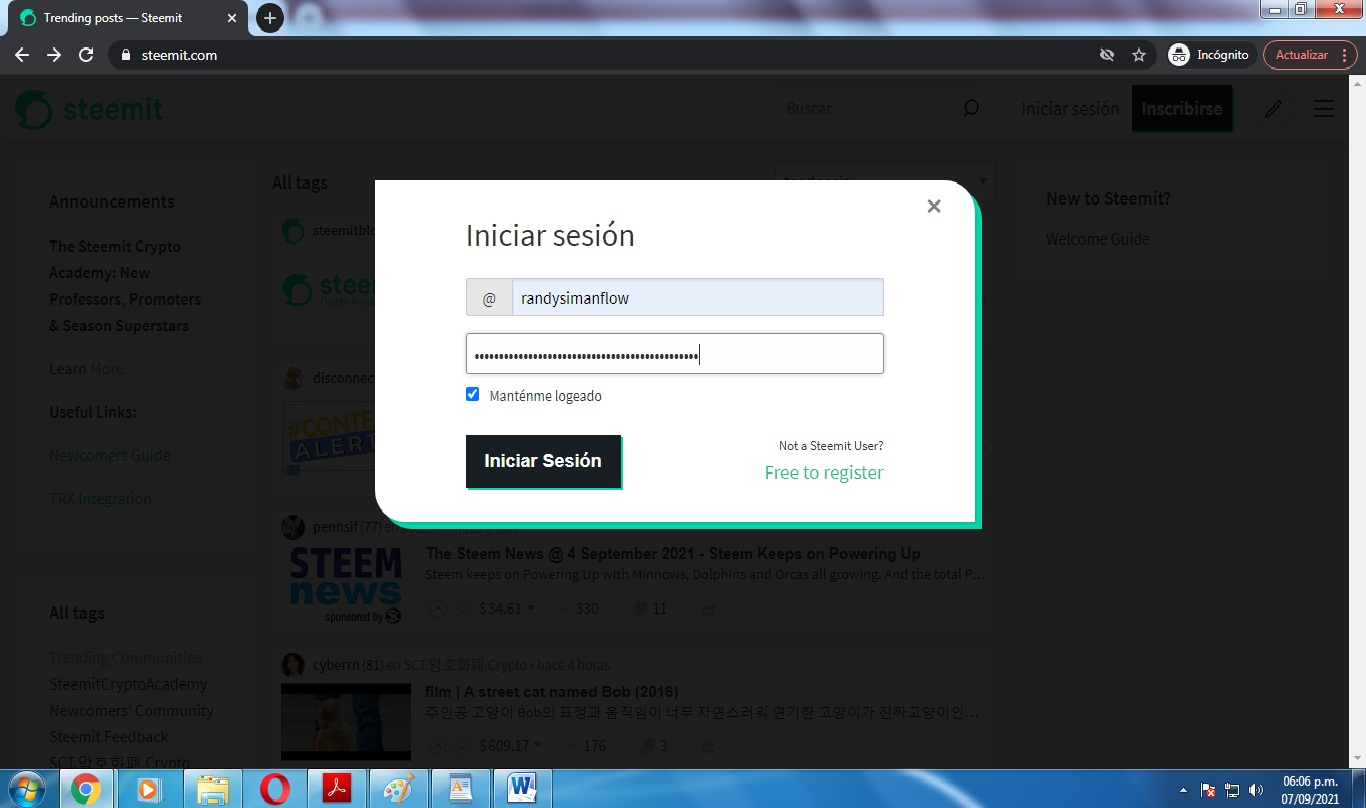
Task: Open Adobe Reader from the taskbar
Action: (336, 789)
